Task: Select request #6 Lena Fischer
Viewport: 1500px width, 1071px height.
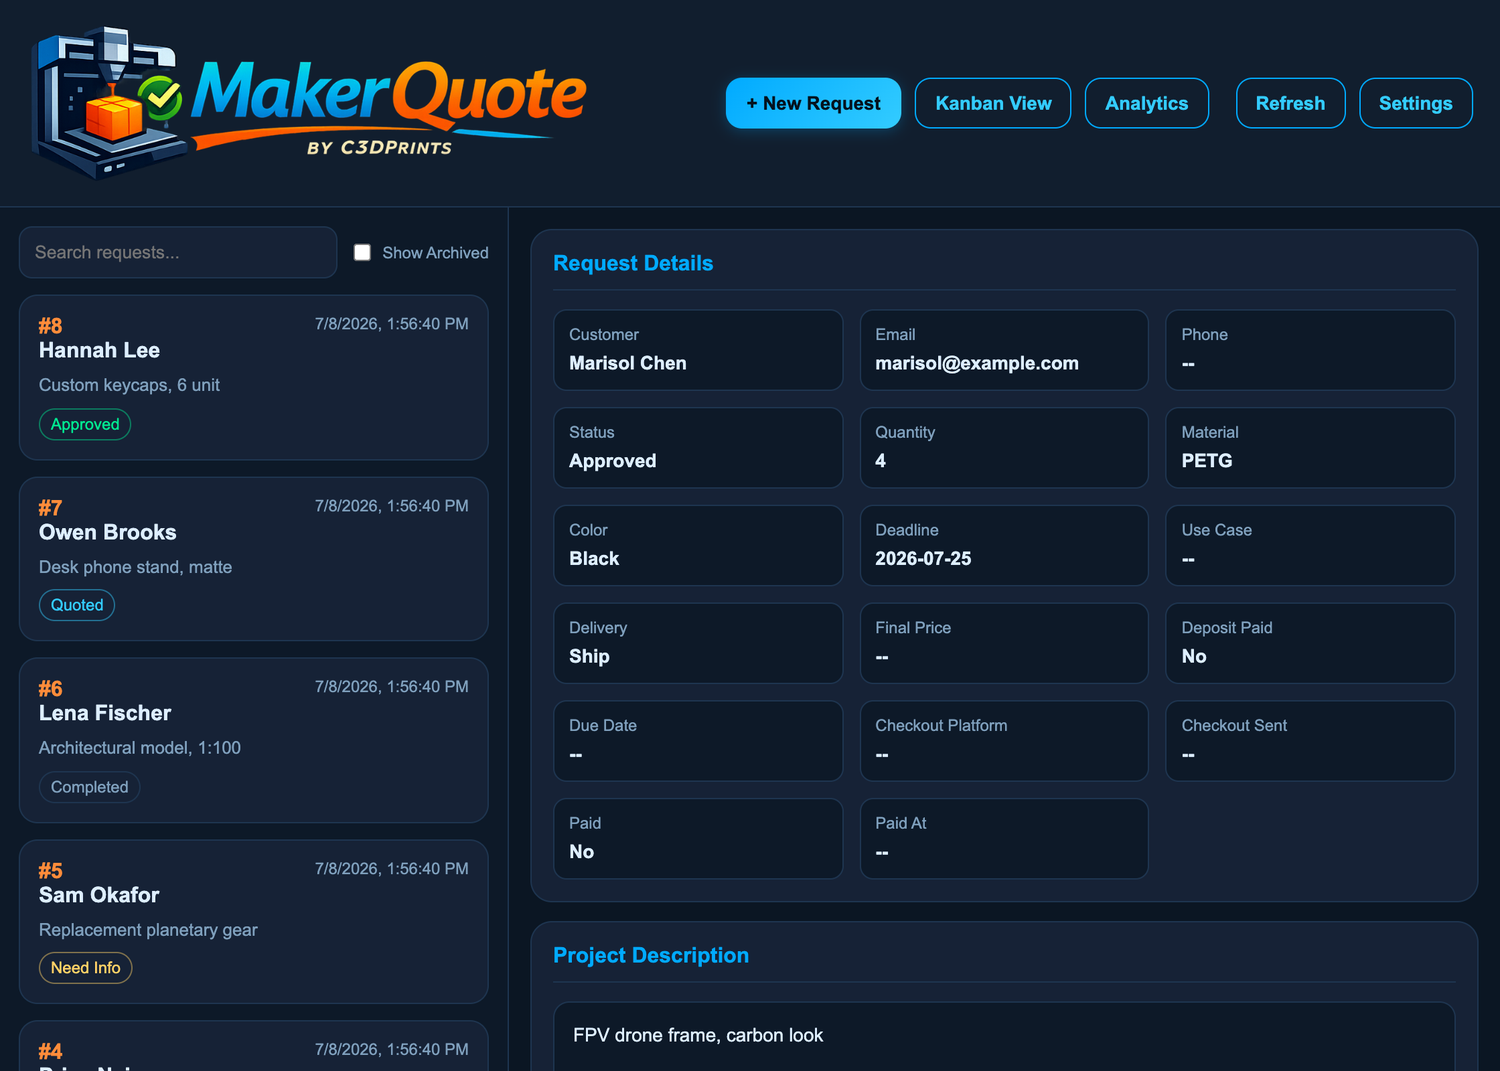Action: coord(253,740)
